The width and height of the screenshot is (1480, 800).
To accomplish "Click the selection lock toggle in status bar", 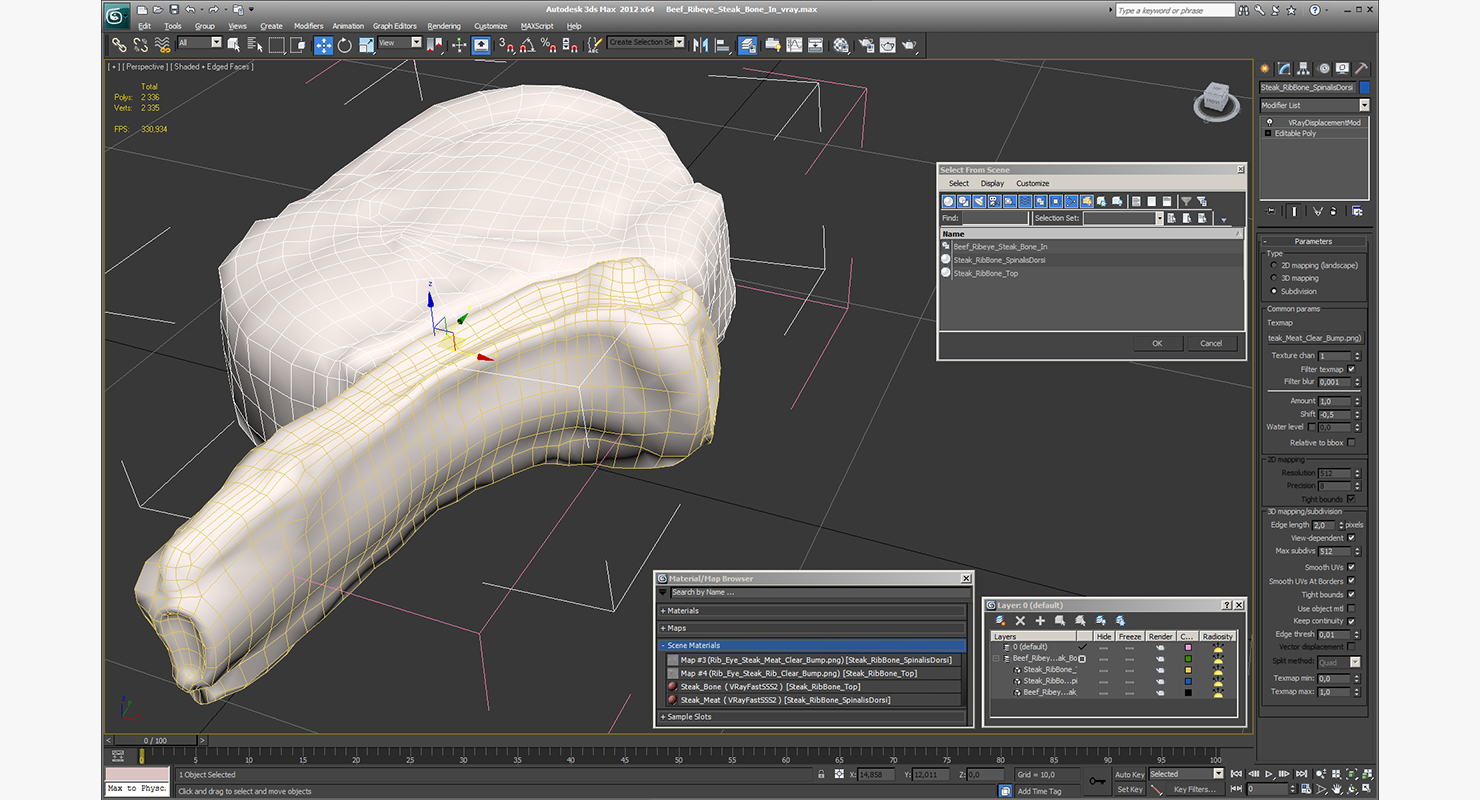I will pyautogui.click(x=822, y=775).
